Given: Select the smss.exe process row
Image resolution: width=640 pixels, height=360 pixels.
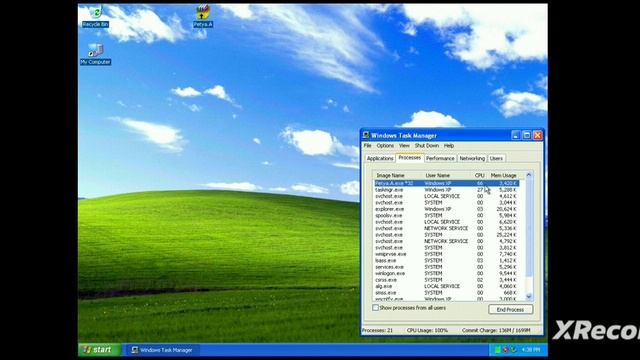Looking at the screenshot, I should 447,293.
